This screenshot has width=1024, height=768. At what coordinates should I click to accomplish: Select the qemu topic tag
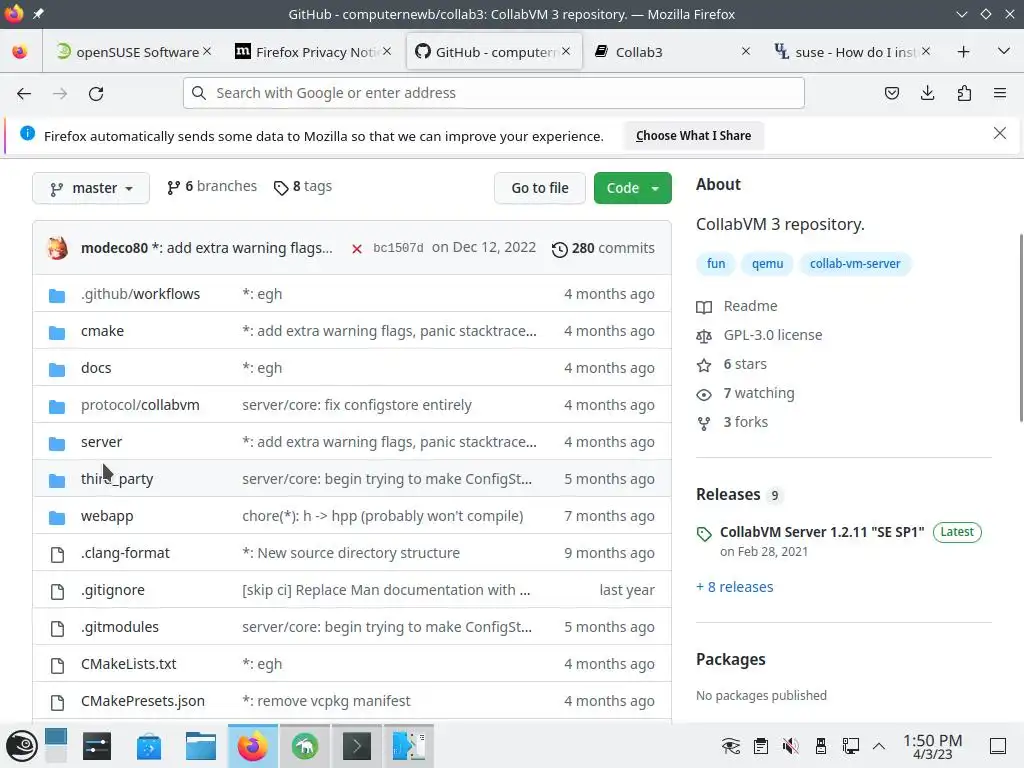point(767,264)
